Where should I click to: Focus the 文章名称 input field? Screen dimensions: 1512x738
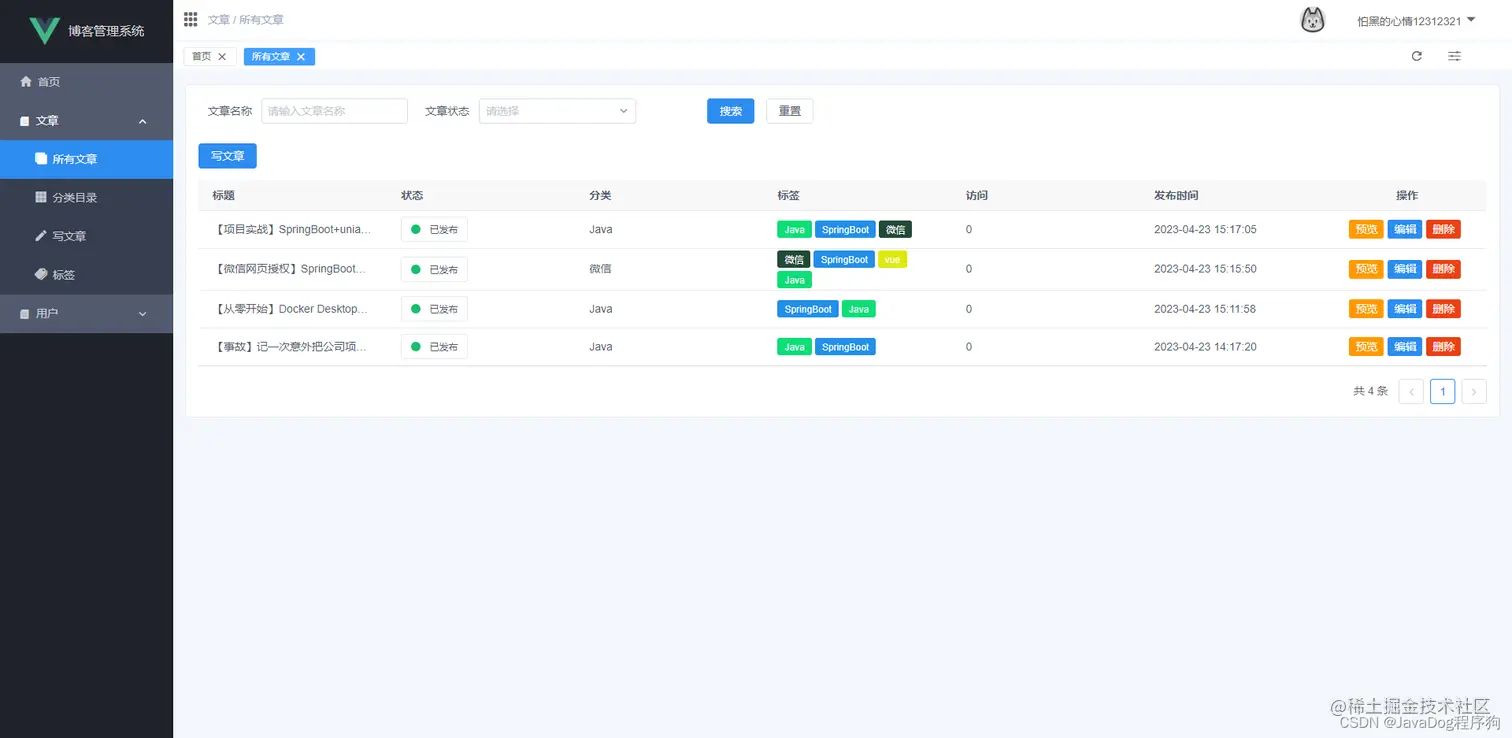[334, 111]
